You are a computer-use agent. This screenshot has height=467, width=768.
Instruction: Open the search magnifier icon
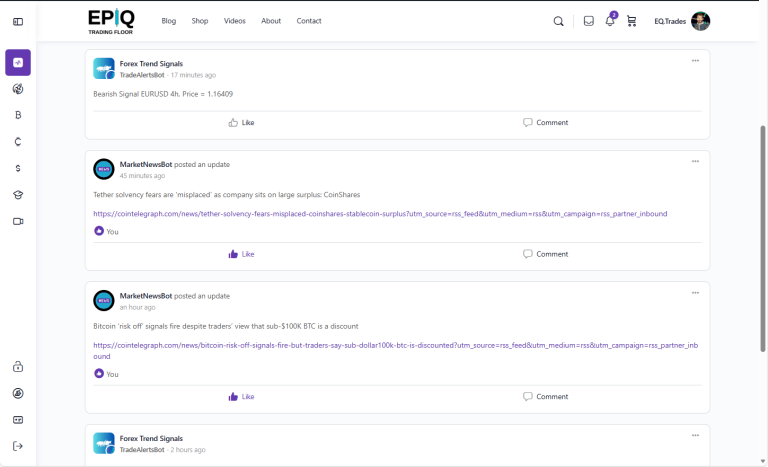[558, 21]
